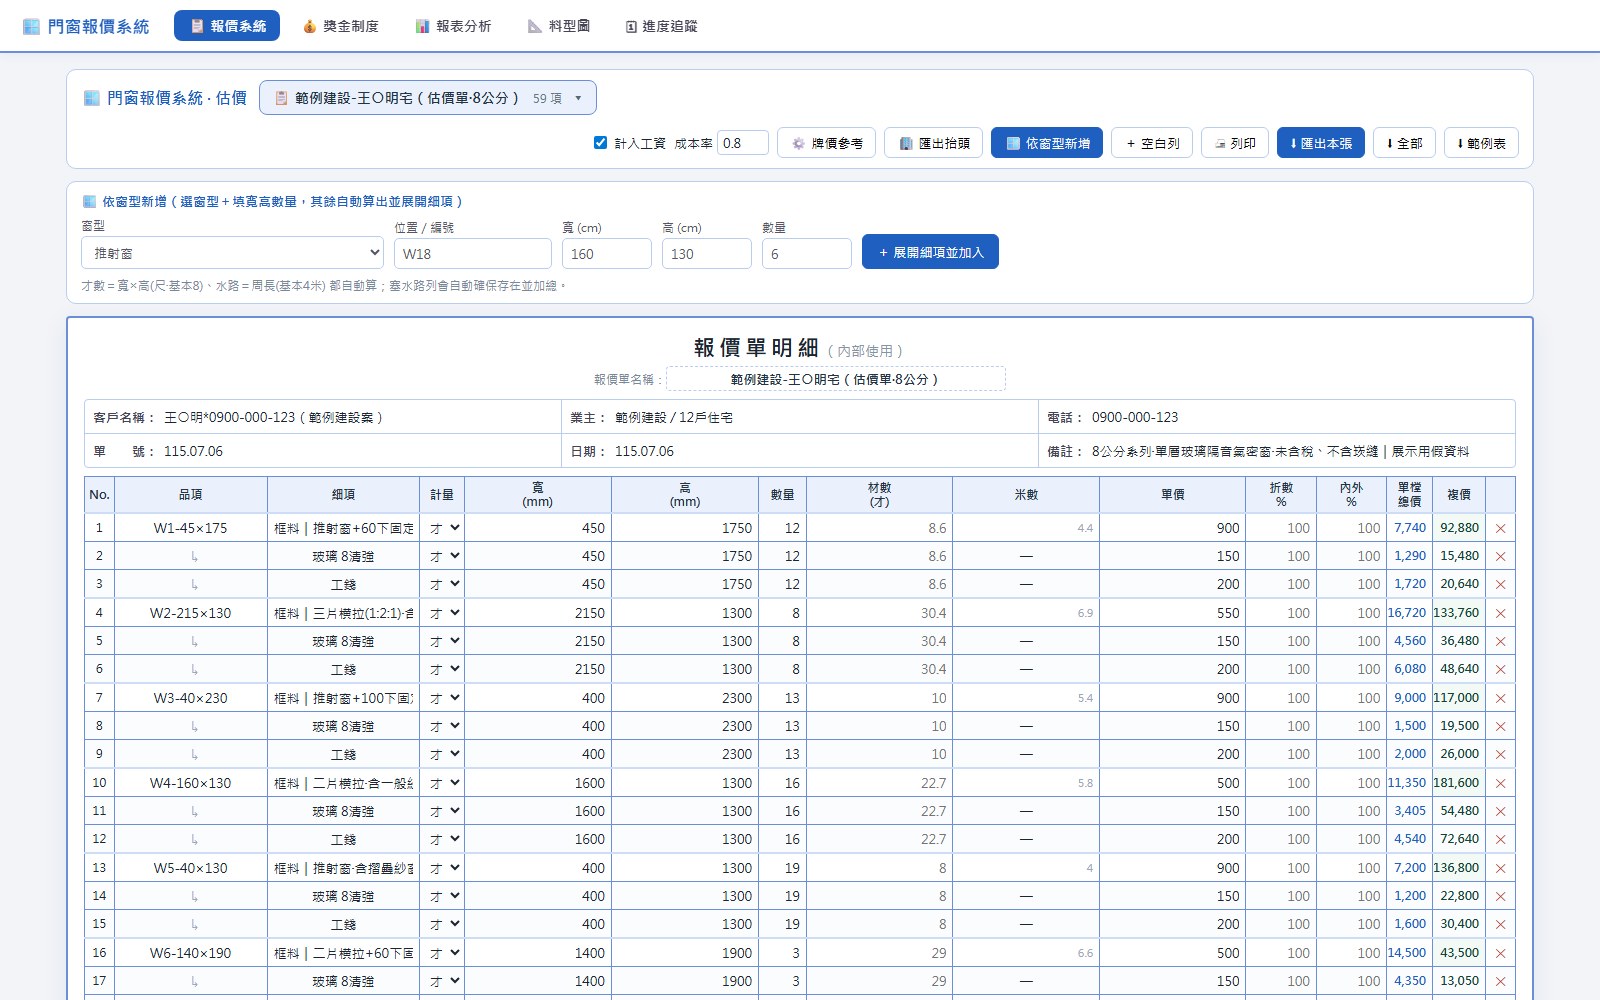The width and height of the screenshot is (1600, 1000).
Task: Delete row 2 with its red X
Action: pos(1500,556)
